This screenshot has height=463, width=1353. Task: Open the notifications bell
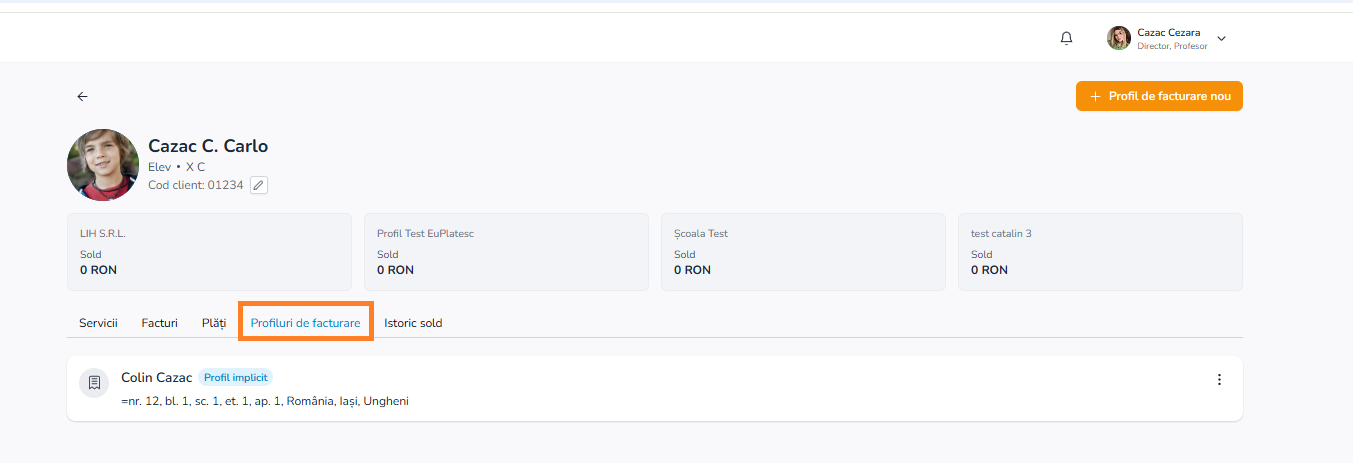[1066, 38]
